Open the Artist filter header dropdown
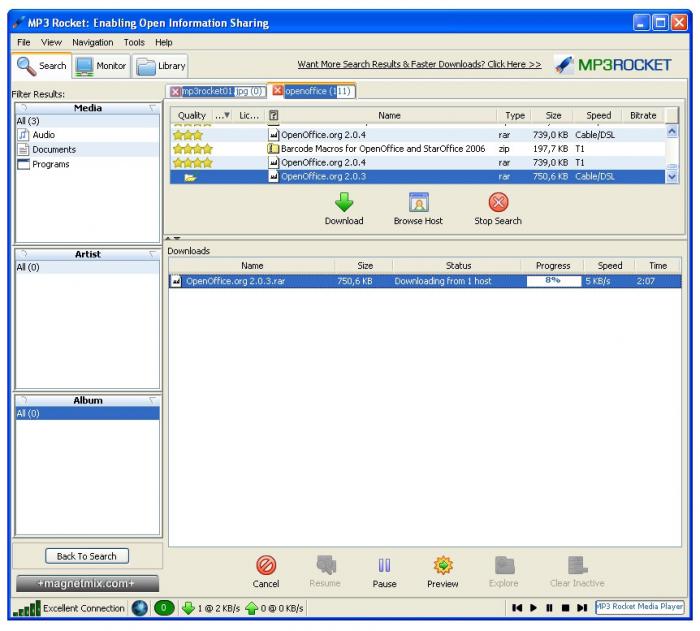Screen dimensions: 700x631 coord(153,254)
